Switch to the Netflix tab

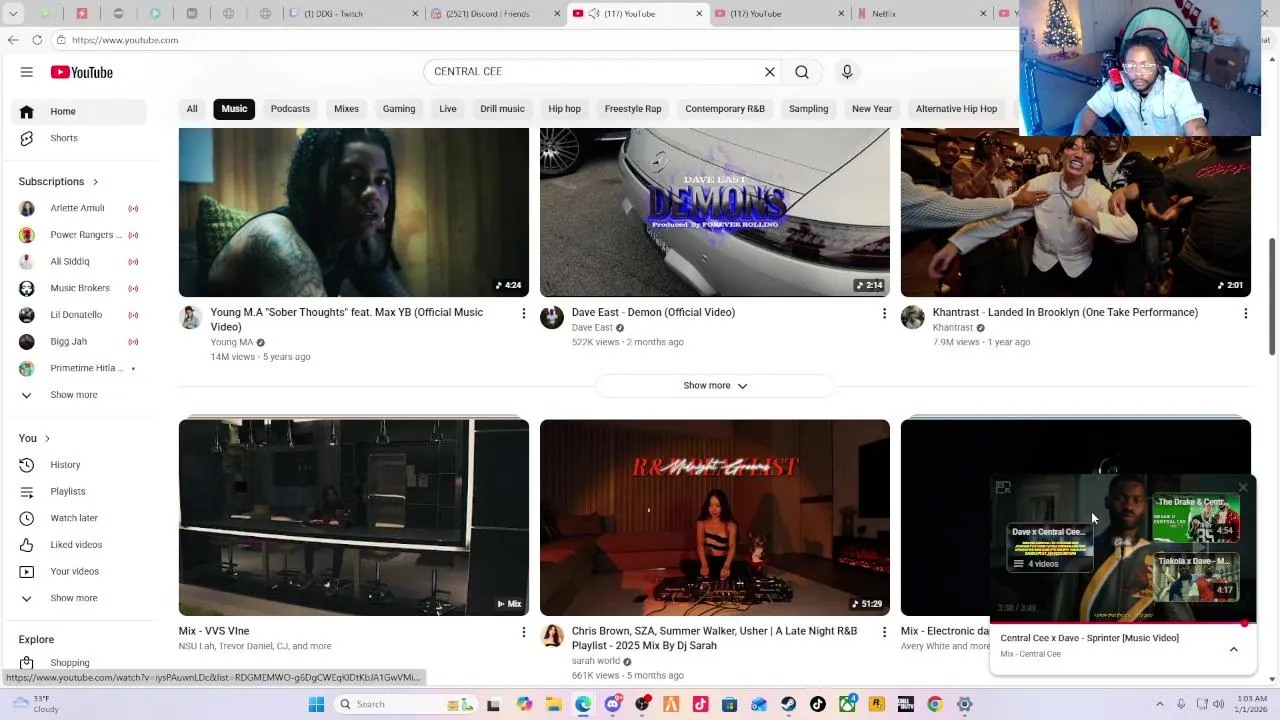(920, 14)
